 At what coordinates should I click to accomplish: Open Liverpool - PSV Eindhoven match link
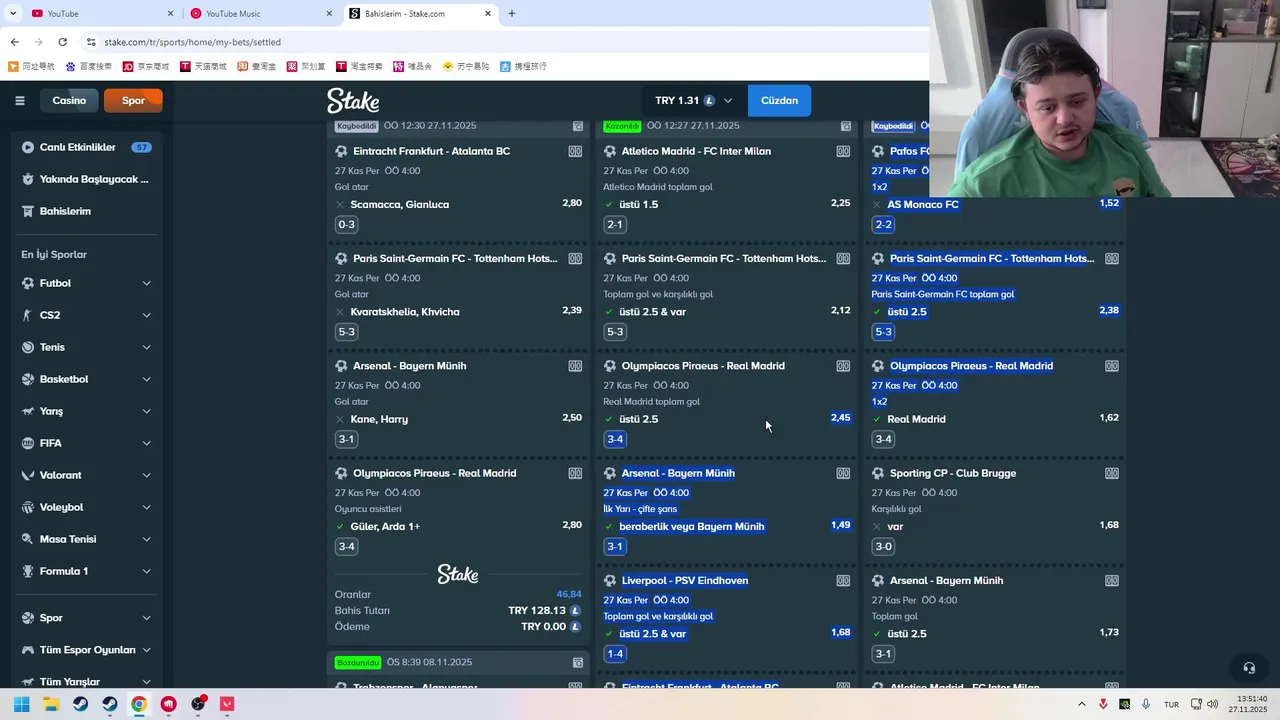pos(685,580)
